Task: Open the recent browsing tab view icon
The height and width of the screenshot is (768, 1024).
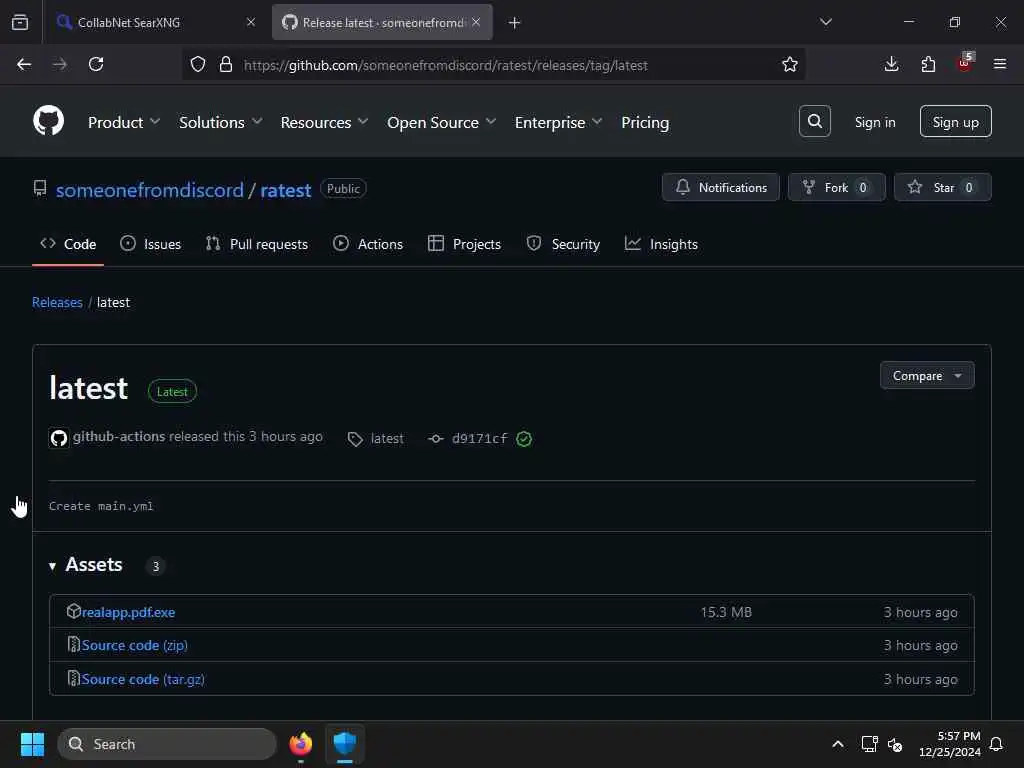Action: click(20, 22)
